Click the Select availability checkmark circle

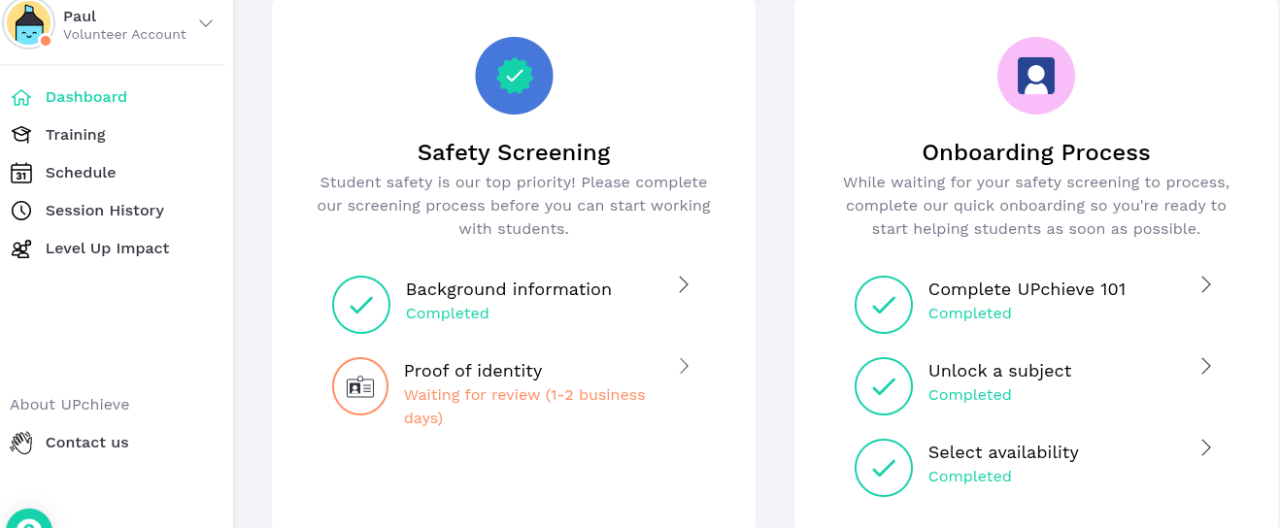point(884,468)
